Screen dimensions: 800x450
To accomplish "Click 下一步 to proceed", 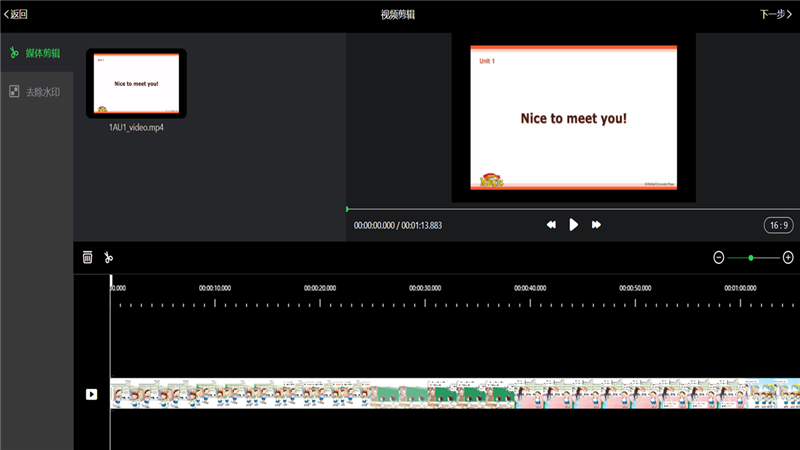I will pyautogui.click(x=776, y=14).
